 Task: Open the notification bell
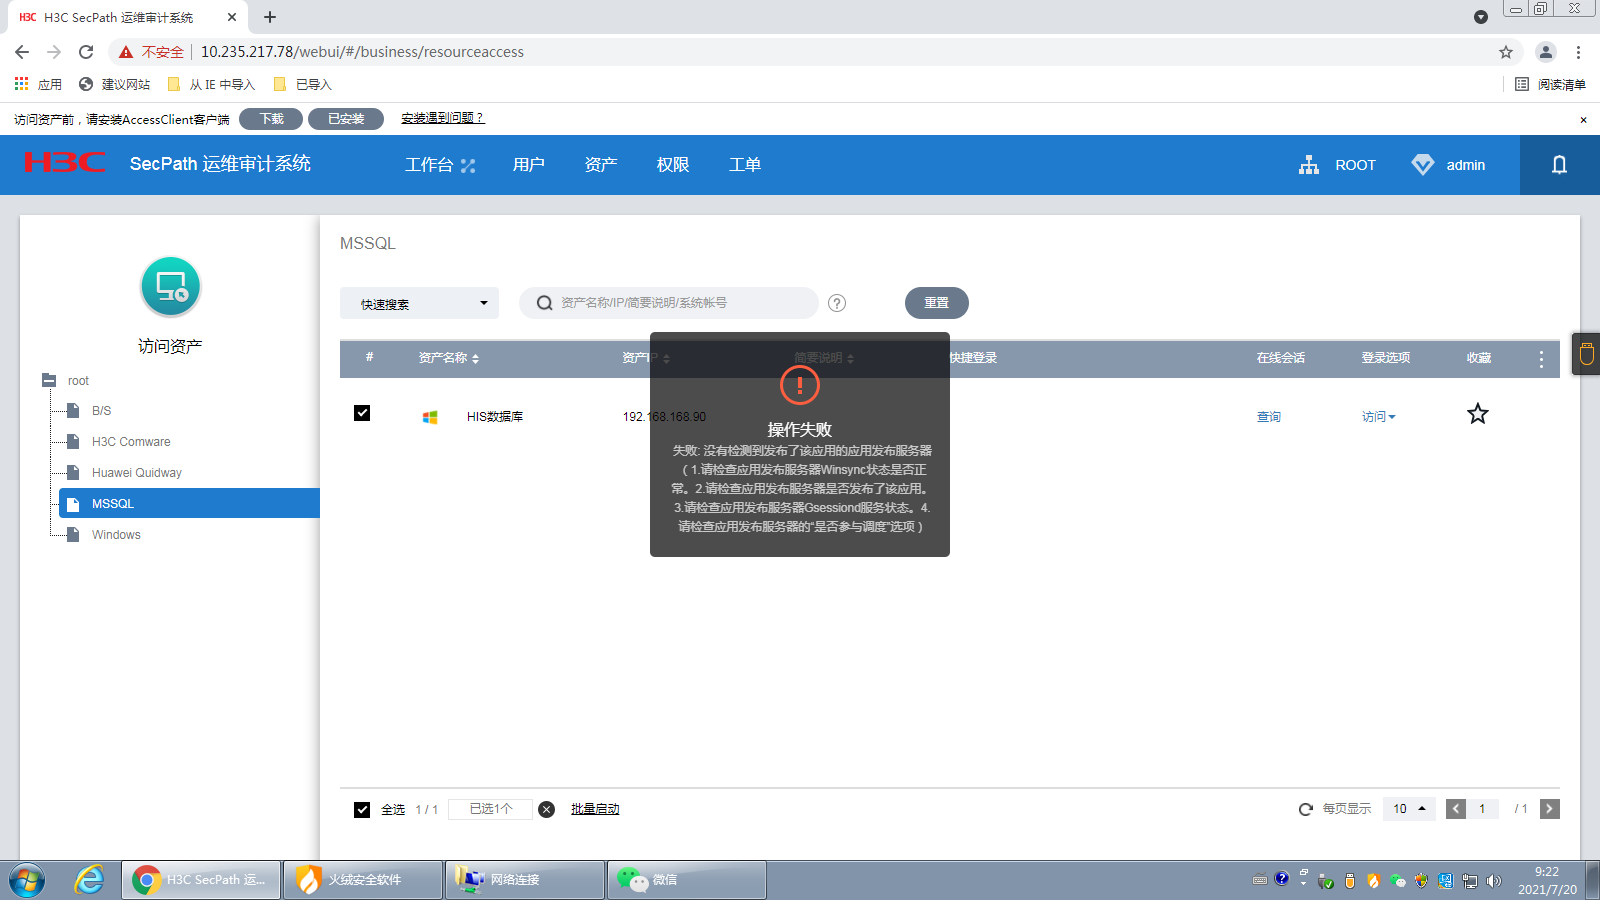pos(1559,165)
